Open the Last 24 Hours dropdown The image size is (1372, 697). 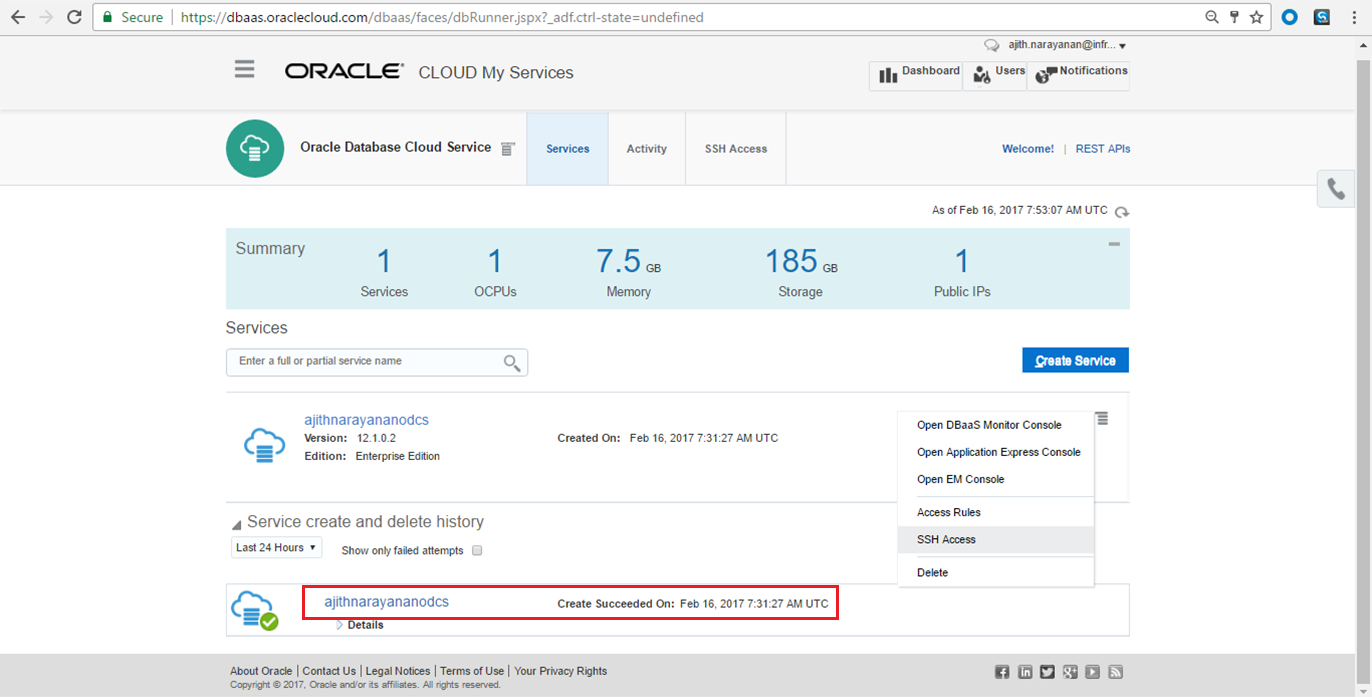pyautogui.click(x=276, y=547)
